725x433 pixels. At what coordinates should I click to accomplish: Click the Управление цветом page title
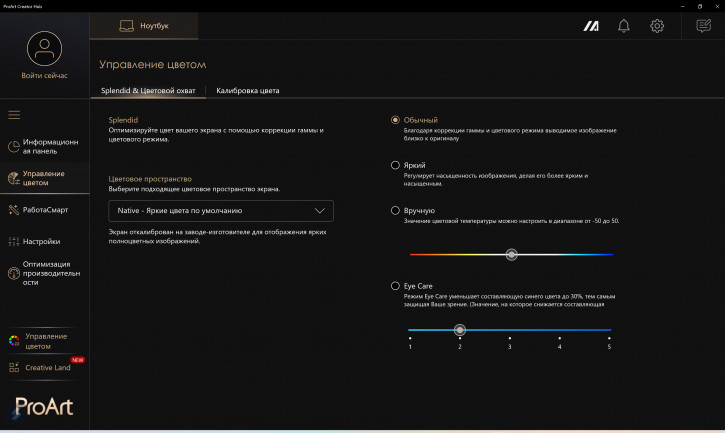(x=153, y=65)
